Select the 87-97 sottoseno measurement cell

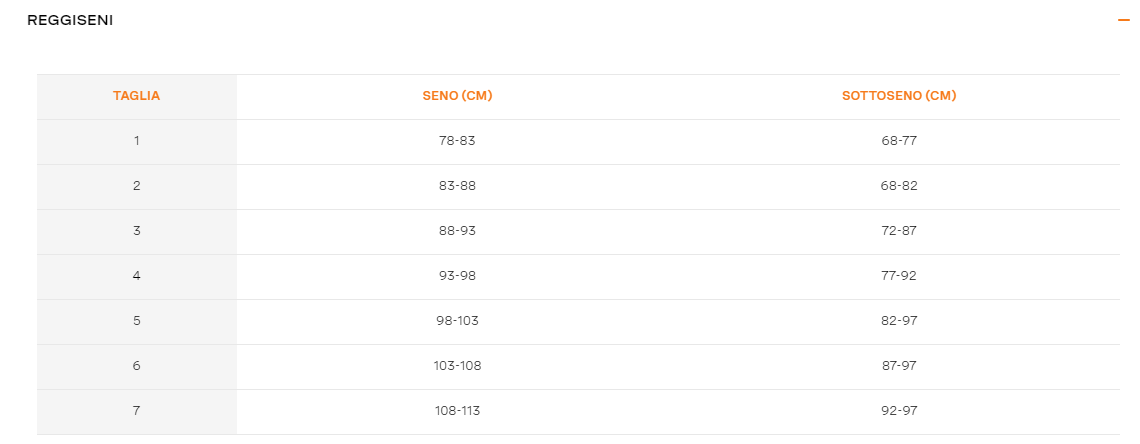pos(899,366)
